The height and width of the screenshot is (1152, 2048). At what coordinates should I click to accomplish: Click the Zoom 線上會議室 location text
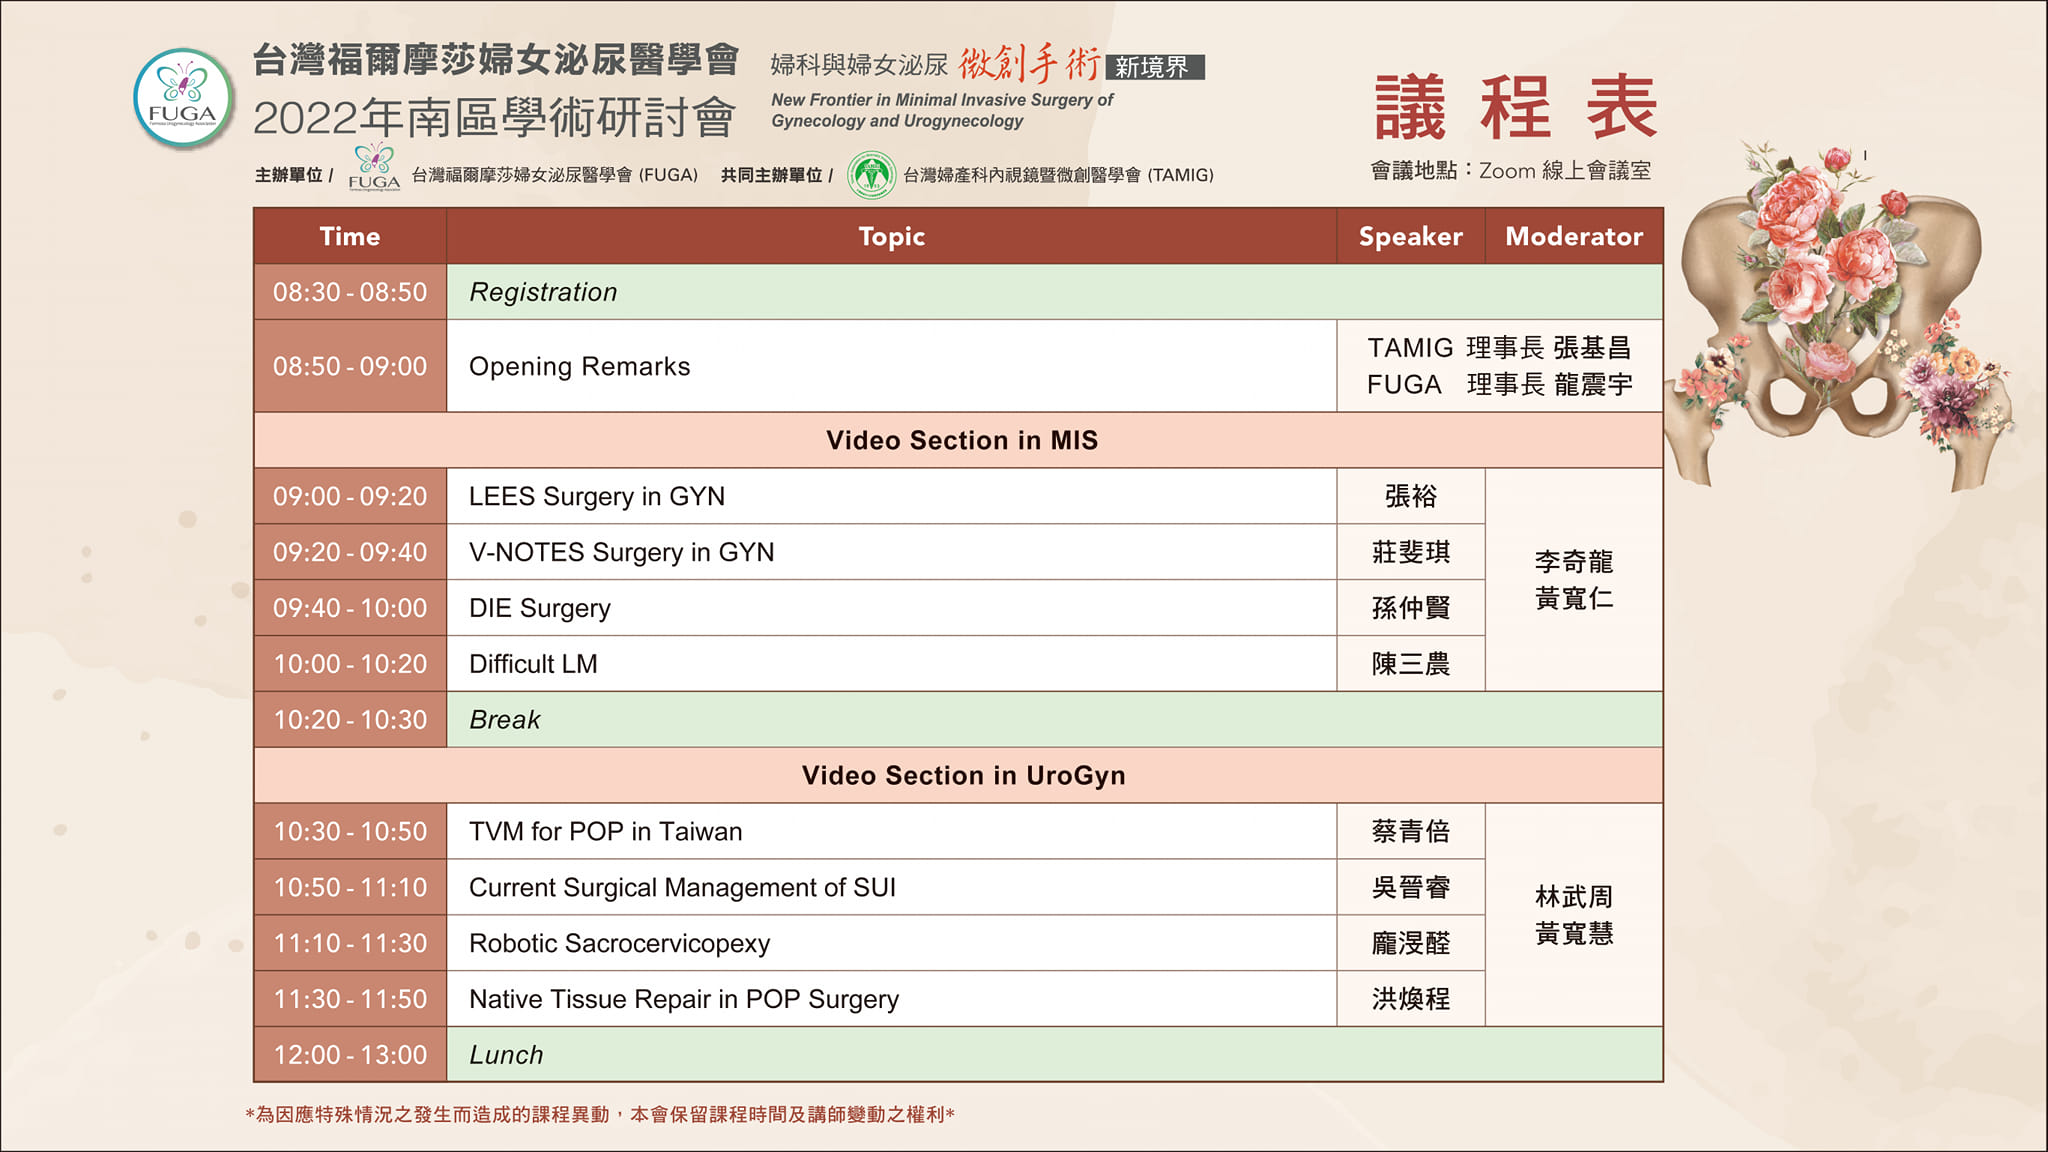point(1563,171)
